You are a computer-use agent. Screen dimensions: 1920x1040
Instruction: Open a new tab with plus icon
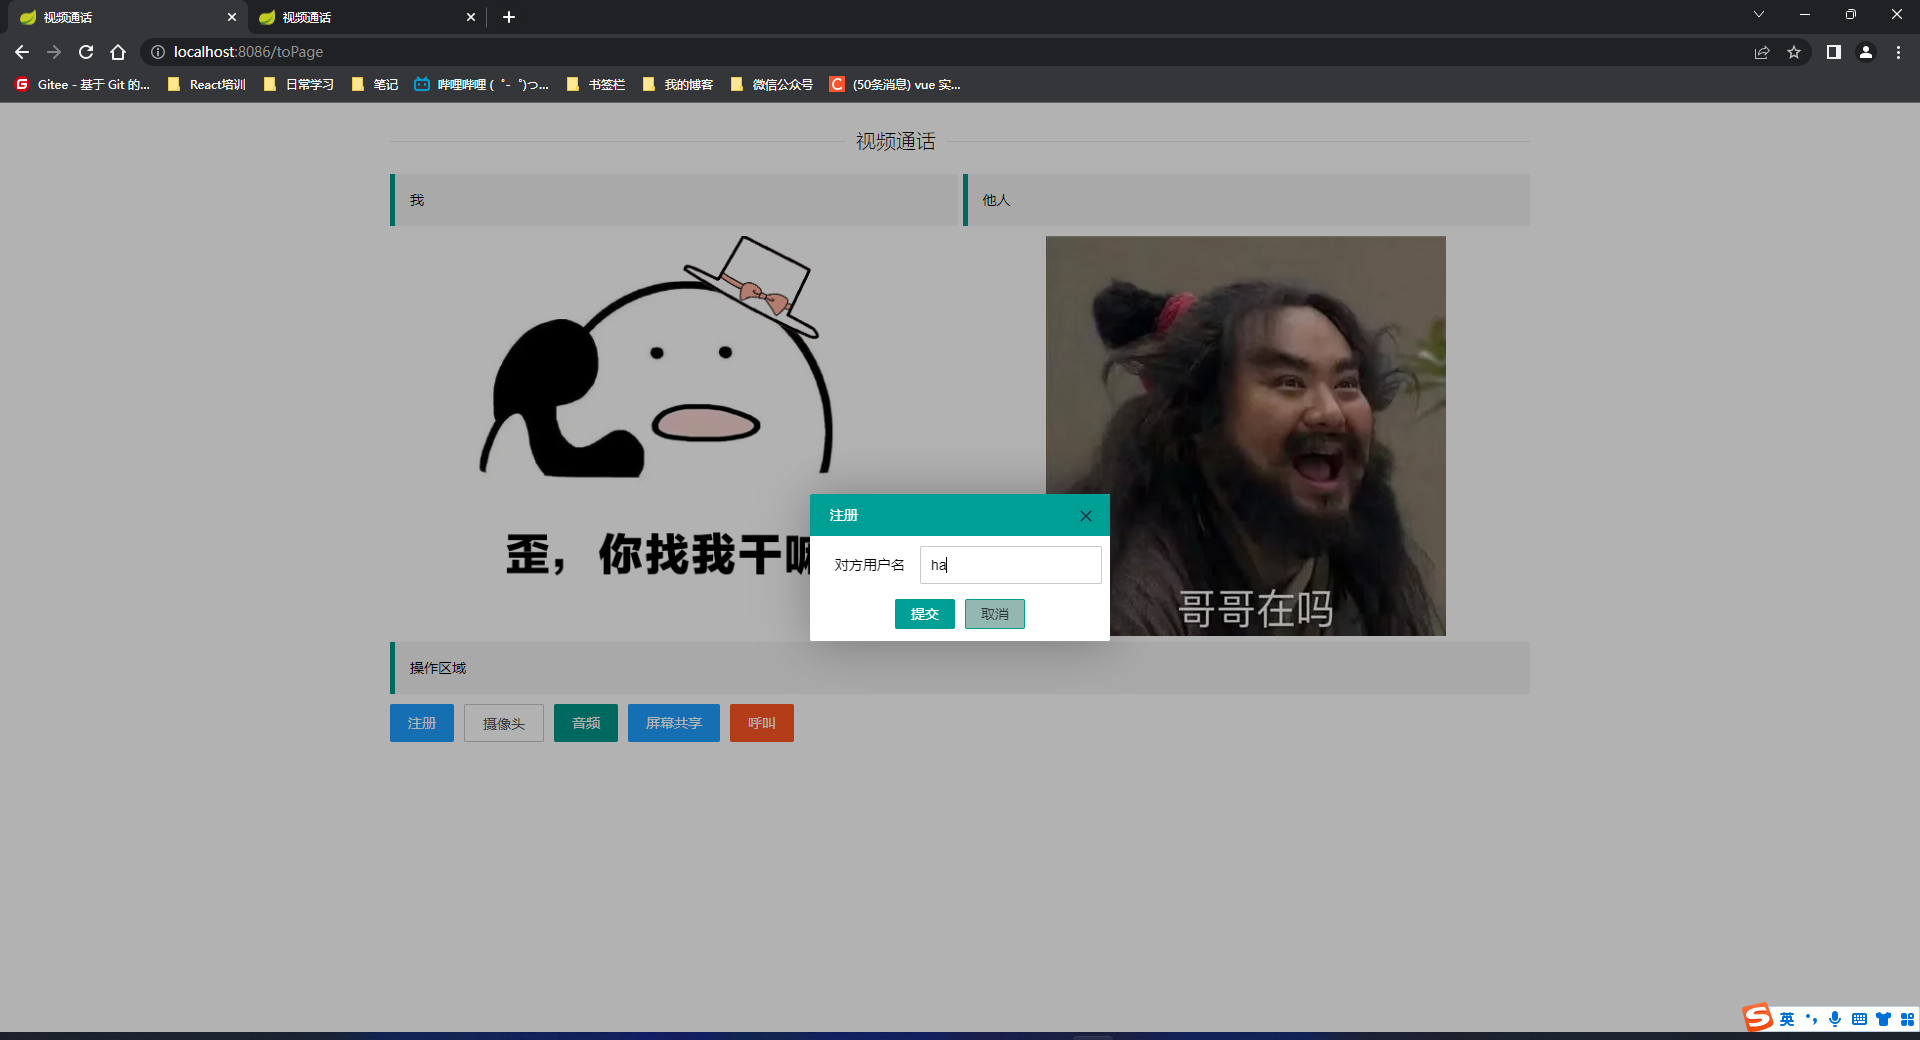(509, 17)
